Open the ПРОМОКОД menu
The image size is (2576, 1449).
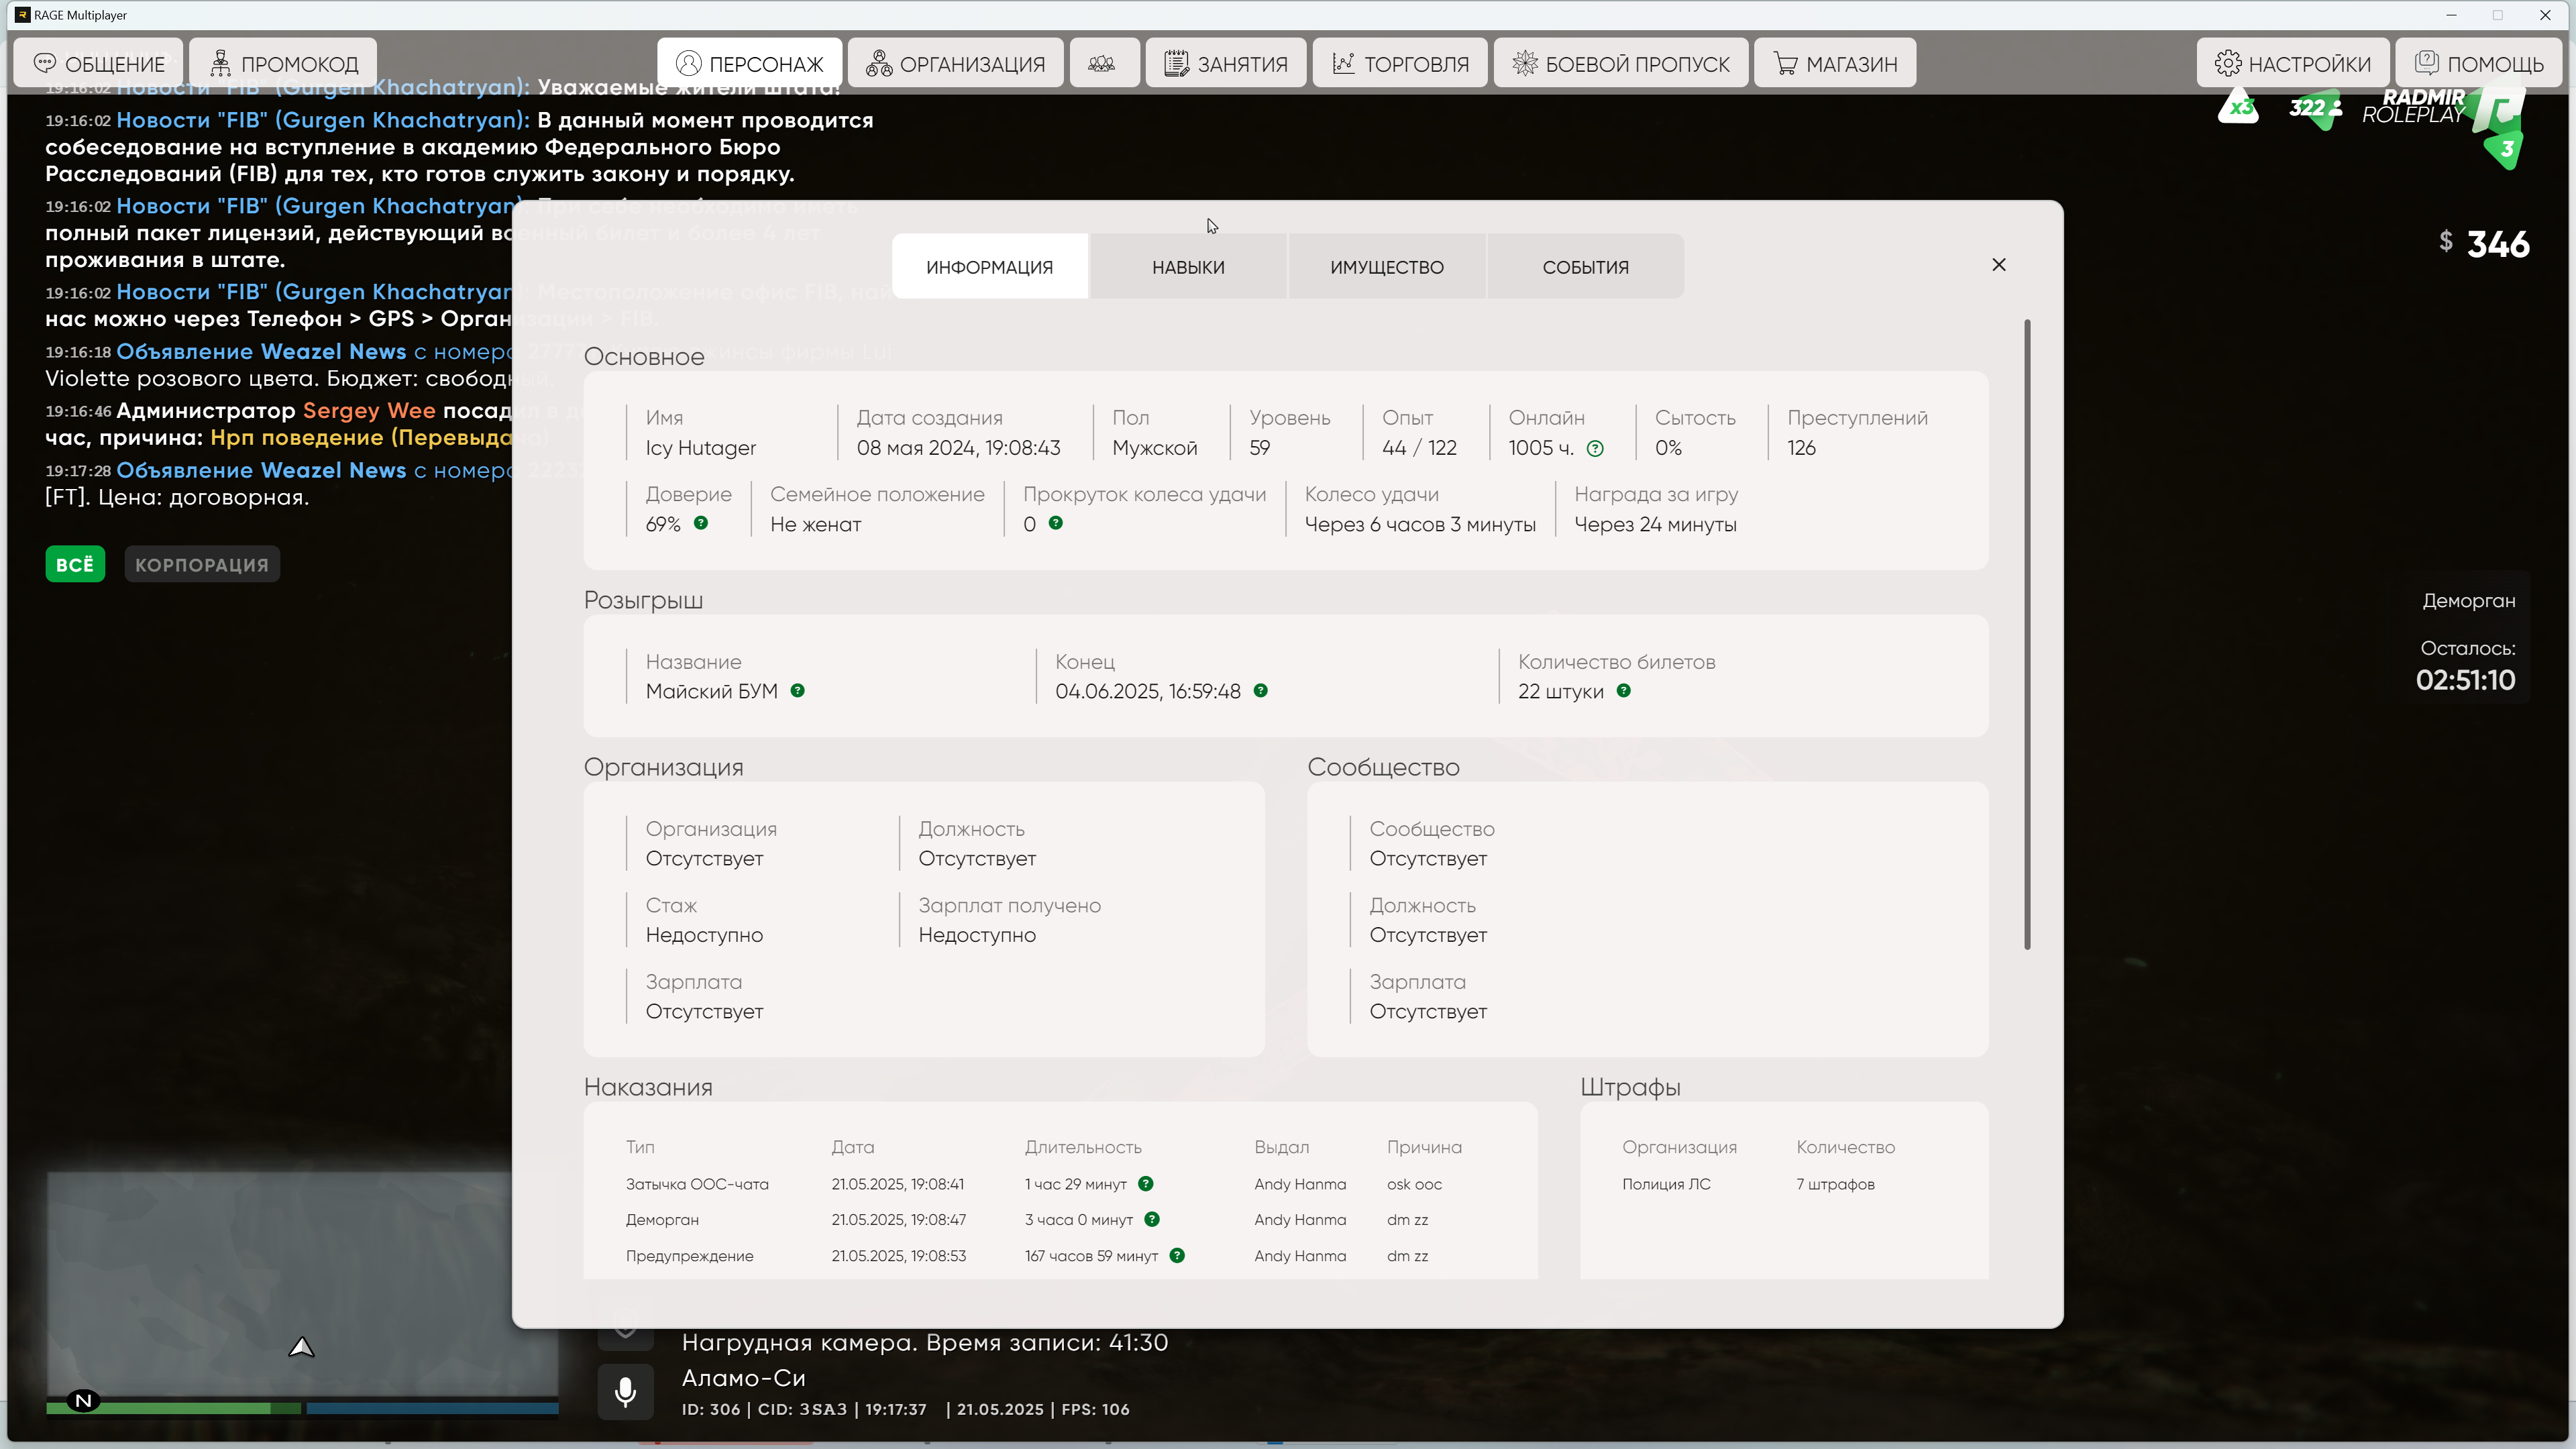click(x=283, y=63)
